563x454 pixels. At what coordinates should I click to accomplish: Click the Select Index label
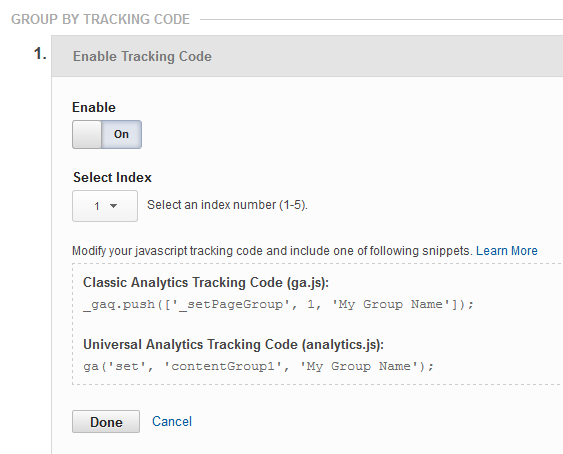[x=112, y=177]
